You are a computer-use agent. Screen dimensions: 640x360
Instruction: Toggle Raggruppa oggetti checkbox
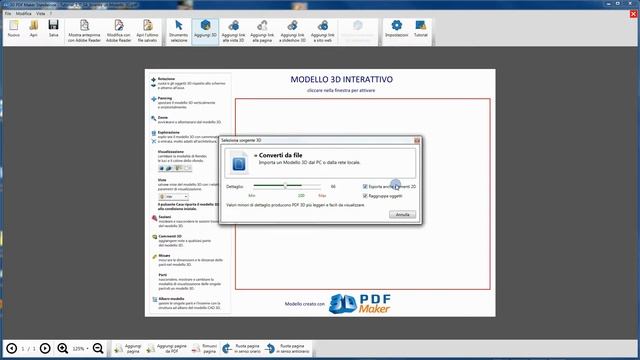(x=365, y=196)
